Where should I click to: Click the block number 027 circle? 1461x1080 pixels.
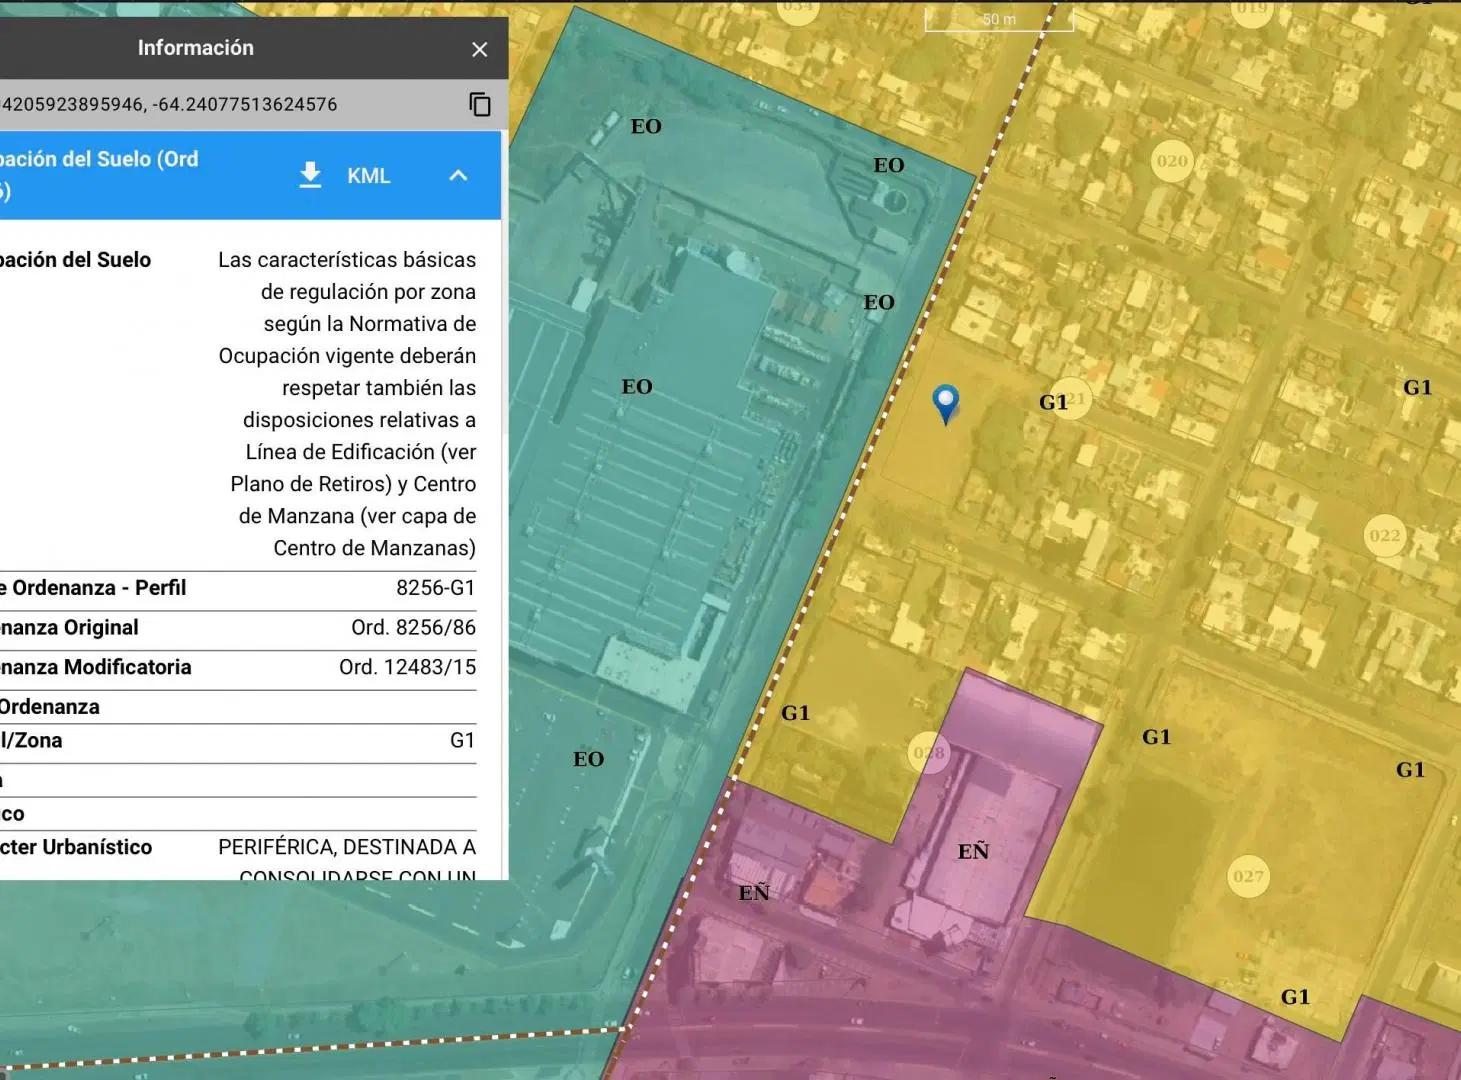(x=1247, y=877)
